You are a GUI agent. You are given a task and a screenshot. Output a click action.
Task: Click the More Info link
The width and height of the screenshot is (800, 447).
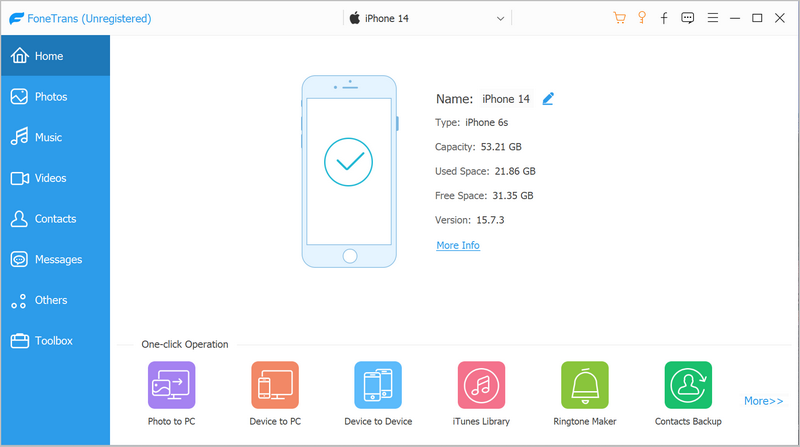458,245
